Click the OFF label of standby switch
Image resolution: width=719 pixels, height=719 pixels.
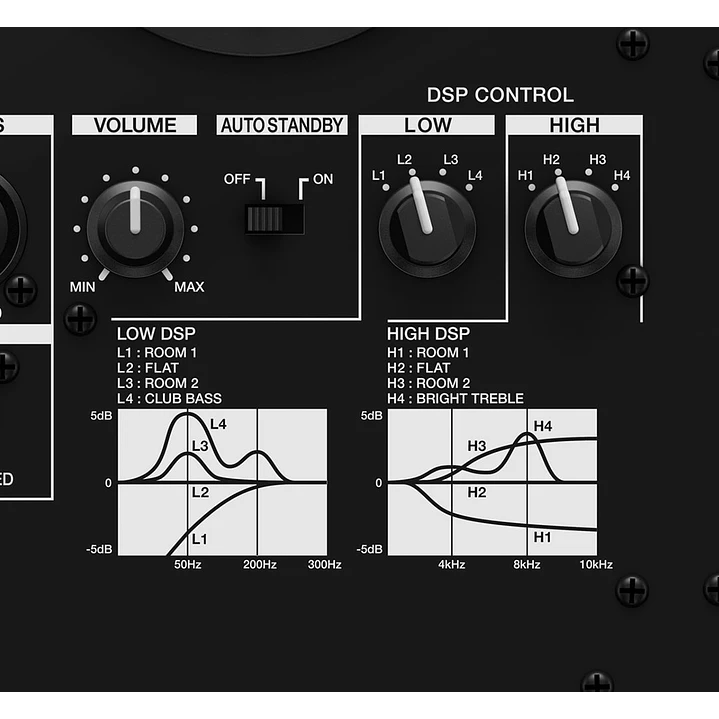(x=237, y=179)
